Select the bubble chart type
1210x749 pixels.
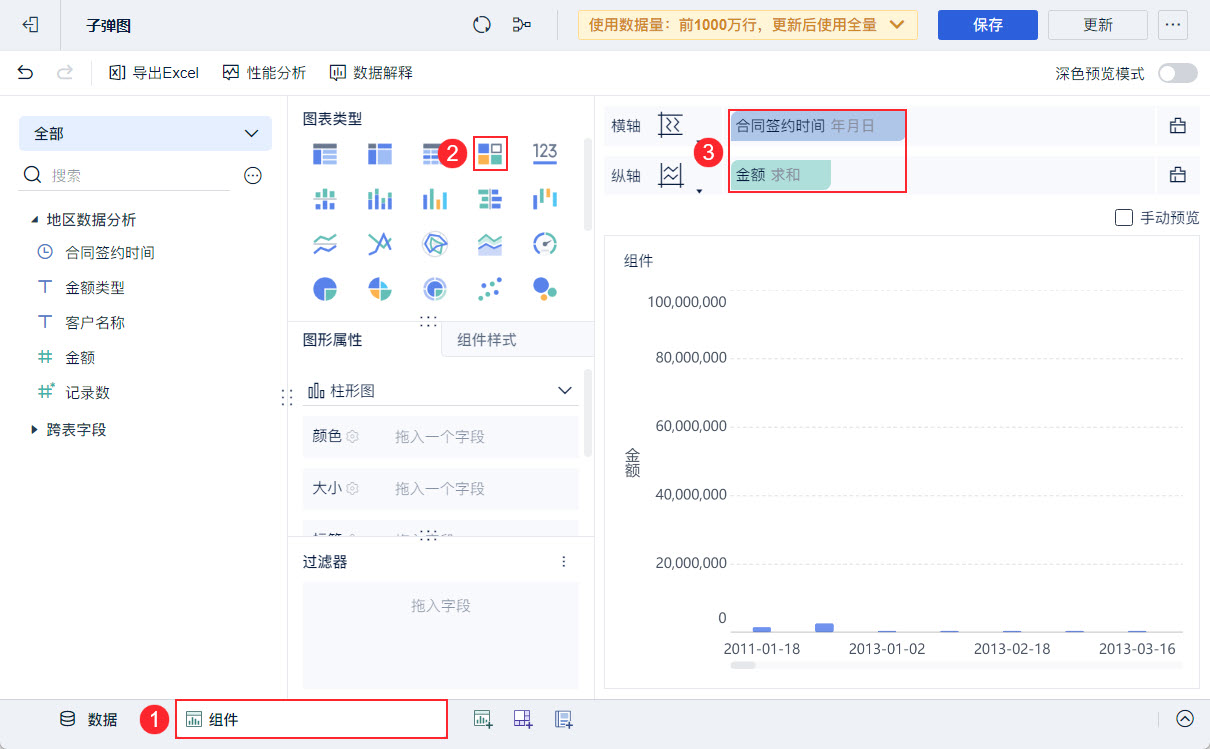(x=545, y=289)
